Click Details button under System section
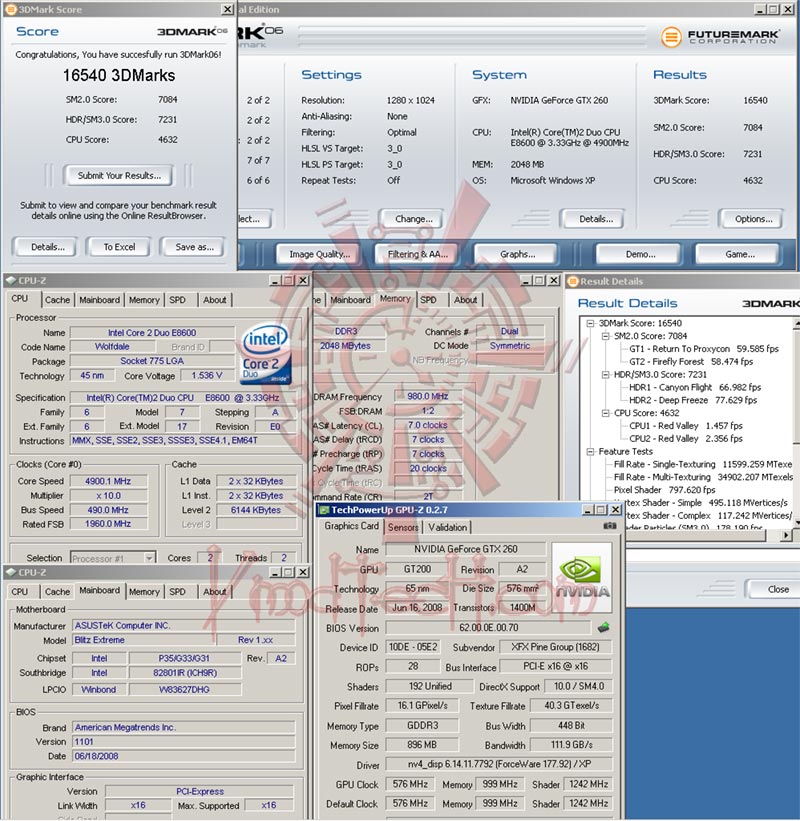 pyautogui.click(x=594, y=219)
